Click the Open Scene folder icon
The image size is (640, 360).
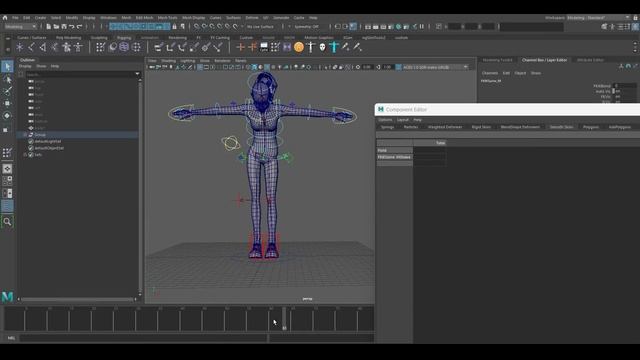56,27
